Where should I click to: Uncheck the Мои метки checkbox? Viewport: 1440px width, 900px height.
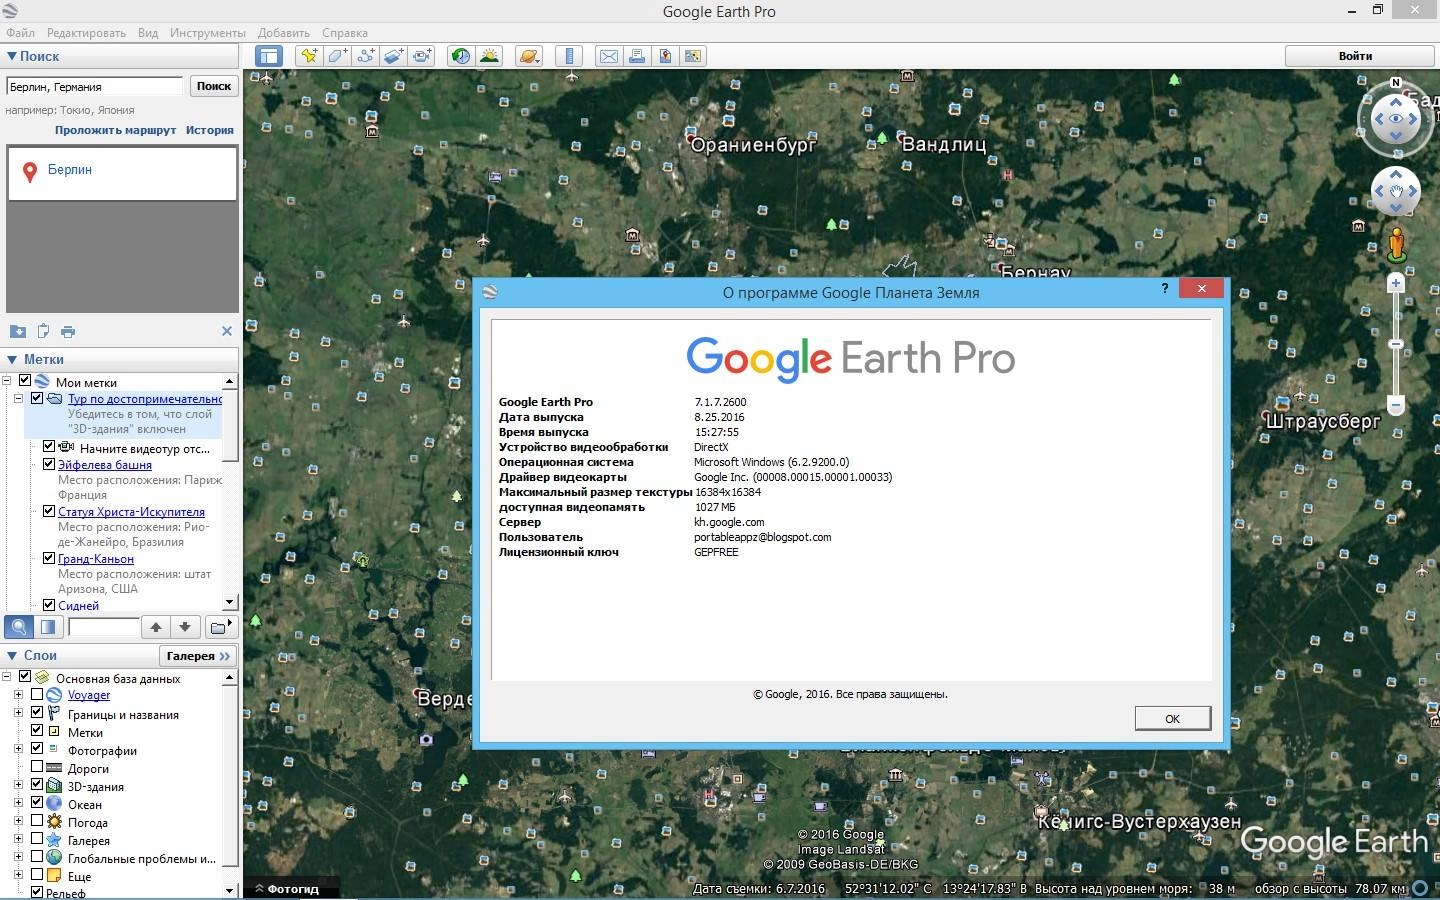[25, 381]
